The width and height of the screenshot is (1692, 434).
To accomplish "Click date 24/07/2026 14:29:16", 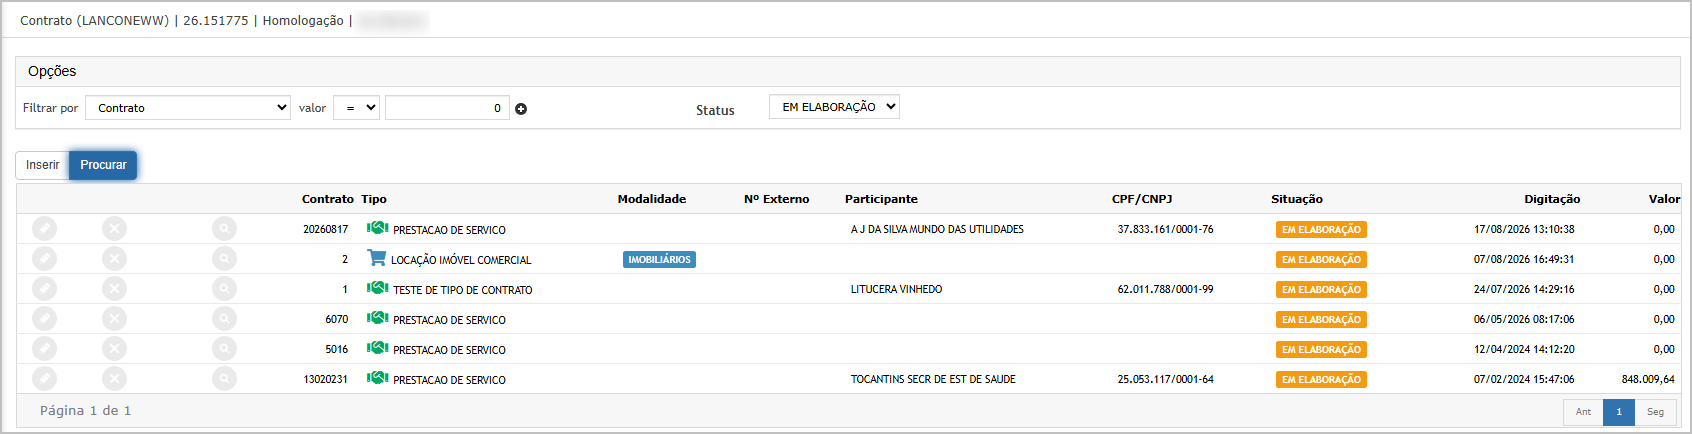I will click(1524, 289).
